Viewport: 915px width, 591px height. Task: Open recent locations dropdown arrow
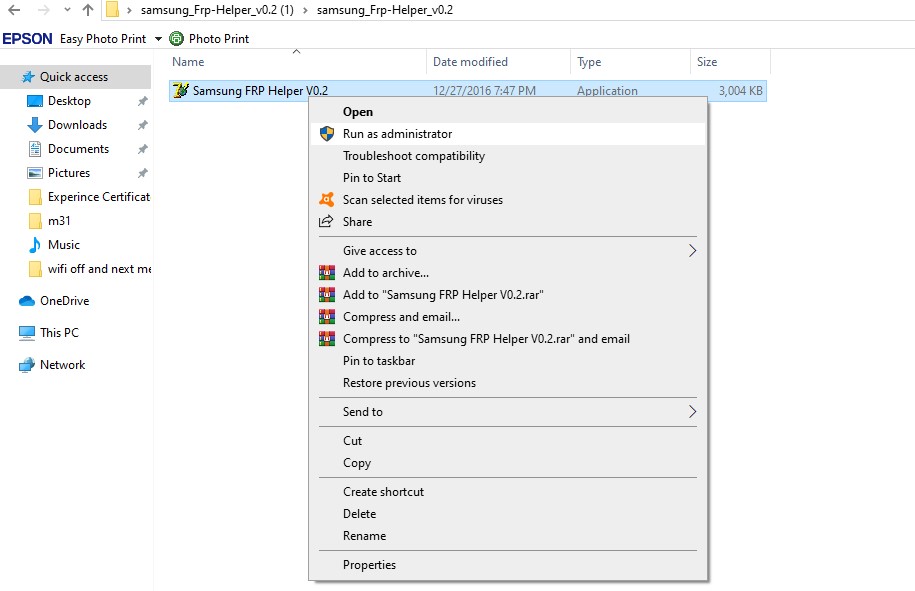[67, 10]
